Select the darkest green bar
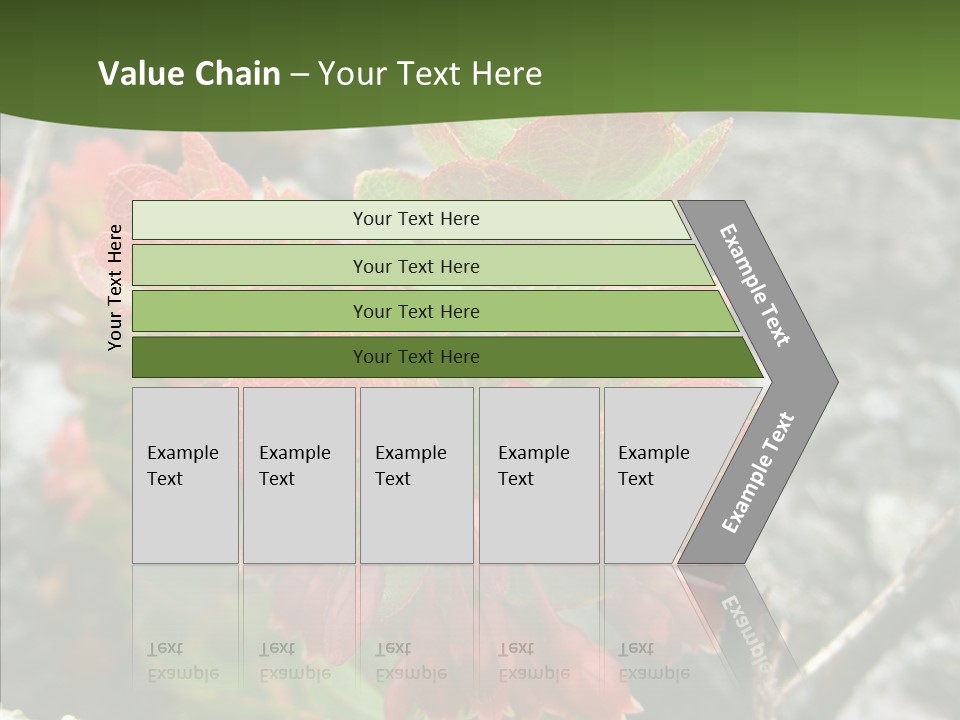 415,357
